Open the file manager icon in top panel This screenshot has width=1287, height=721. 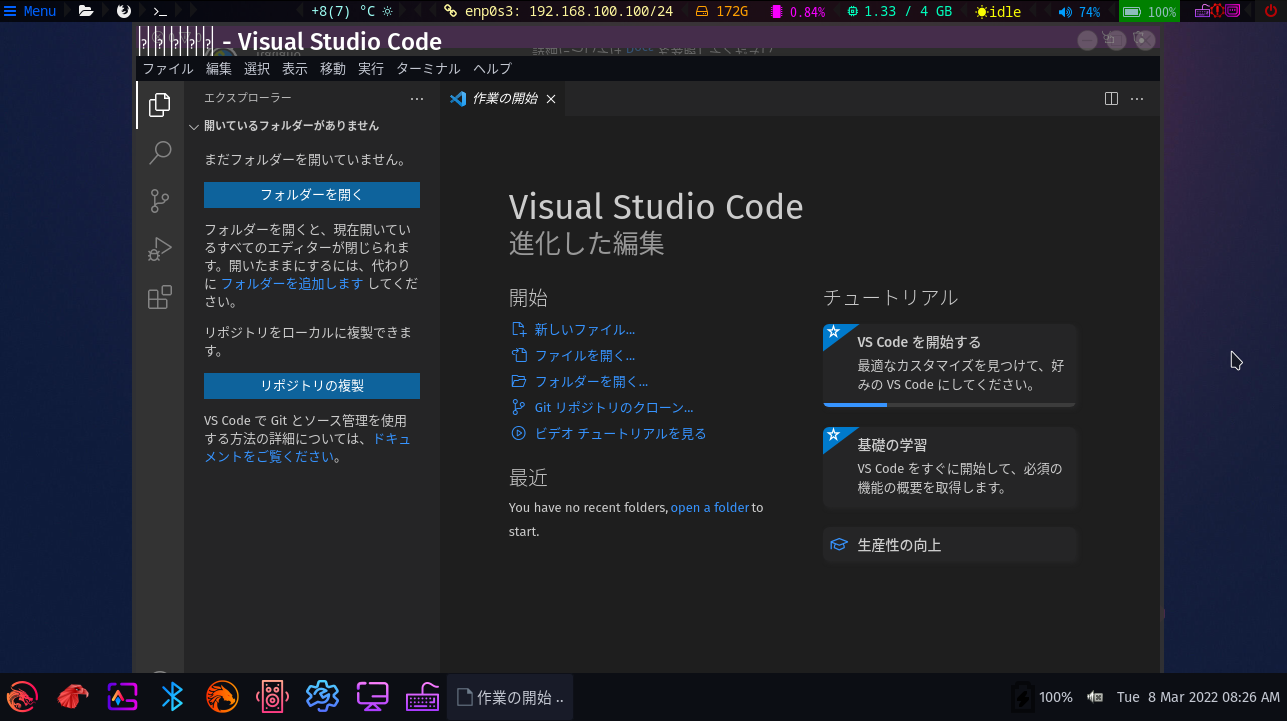pos(86,11)
